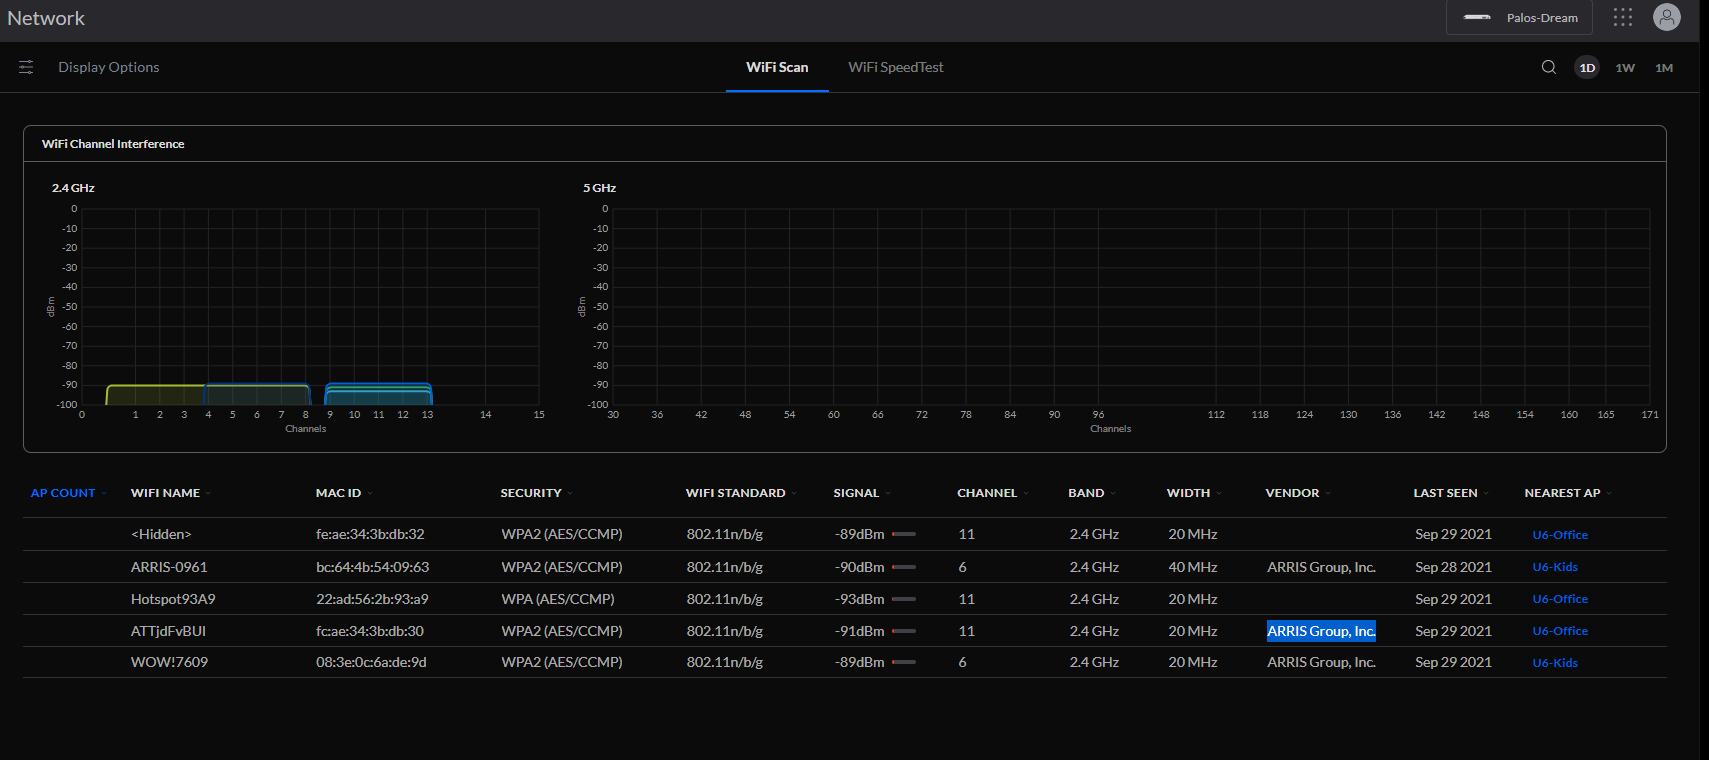
Task: Click the signal bar for WOW!7609
Action: 903,662
